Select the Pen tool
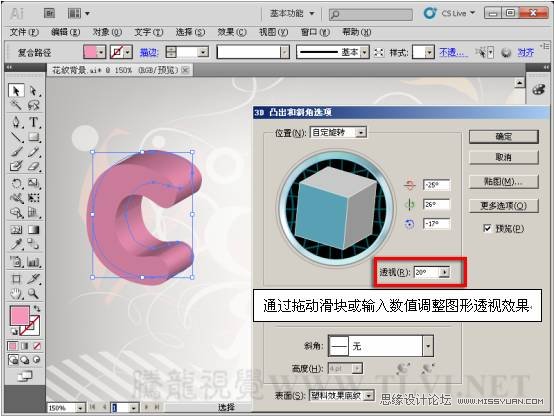Screen dimensions: 554x416 point(16,122)
